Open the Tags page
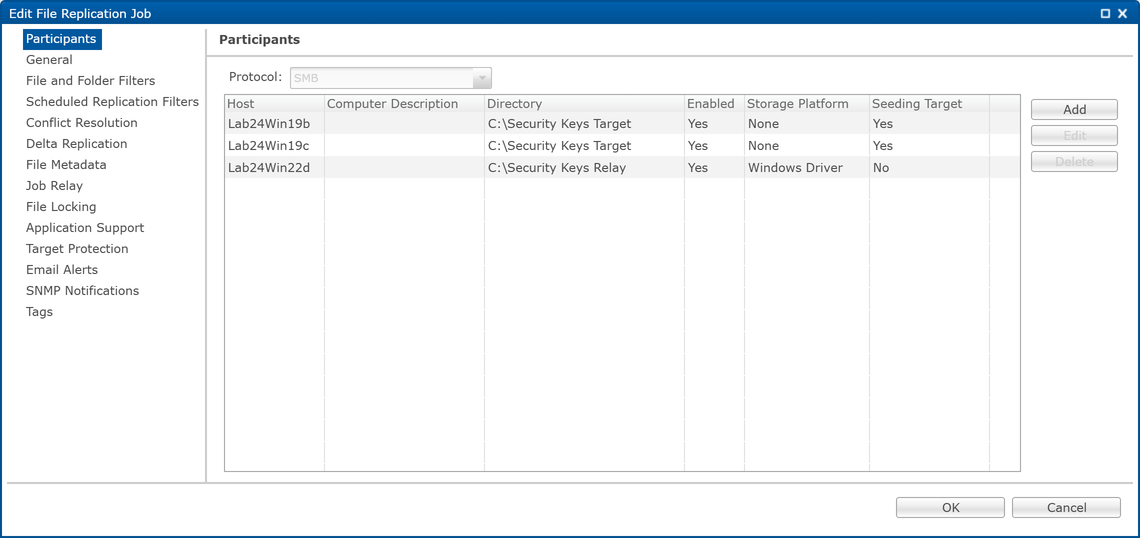This screenshot has width=1140, height=538. coord(39,312)
